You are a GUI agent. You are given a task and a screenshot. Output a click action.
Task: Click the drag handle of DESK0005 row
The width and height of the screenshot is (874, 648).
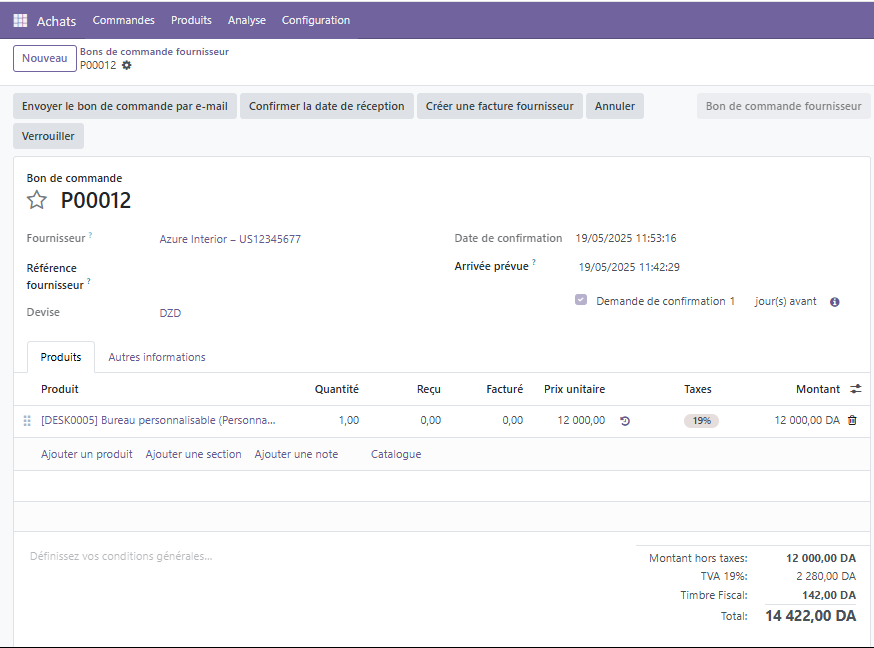tap(27, 421)
